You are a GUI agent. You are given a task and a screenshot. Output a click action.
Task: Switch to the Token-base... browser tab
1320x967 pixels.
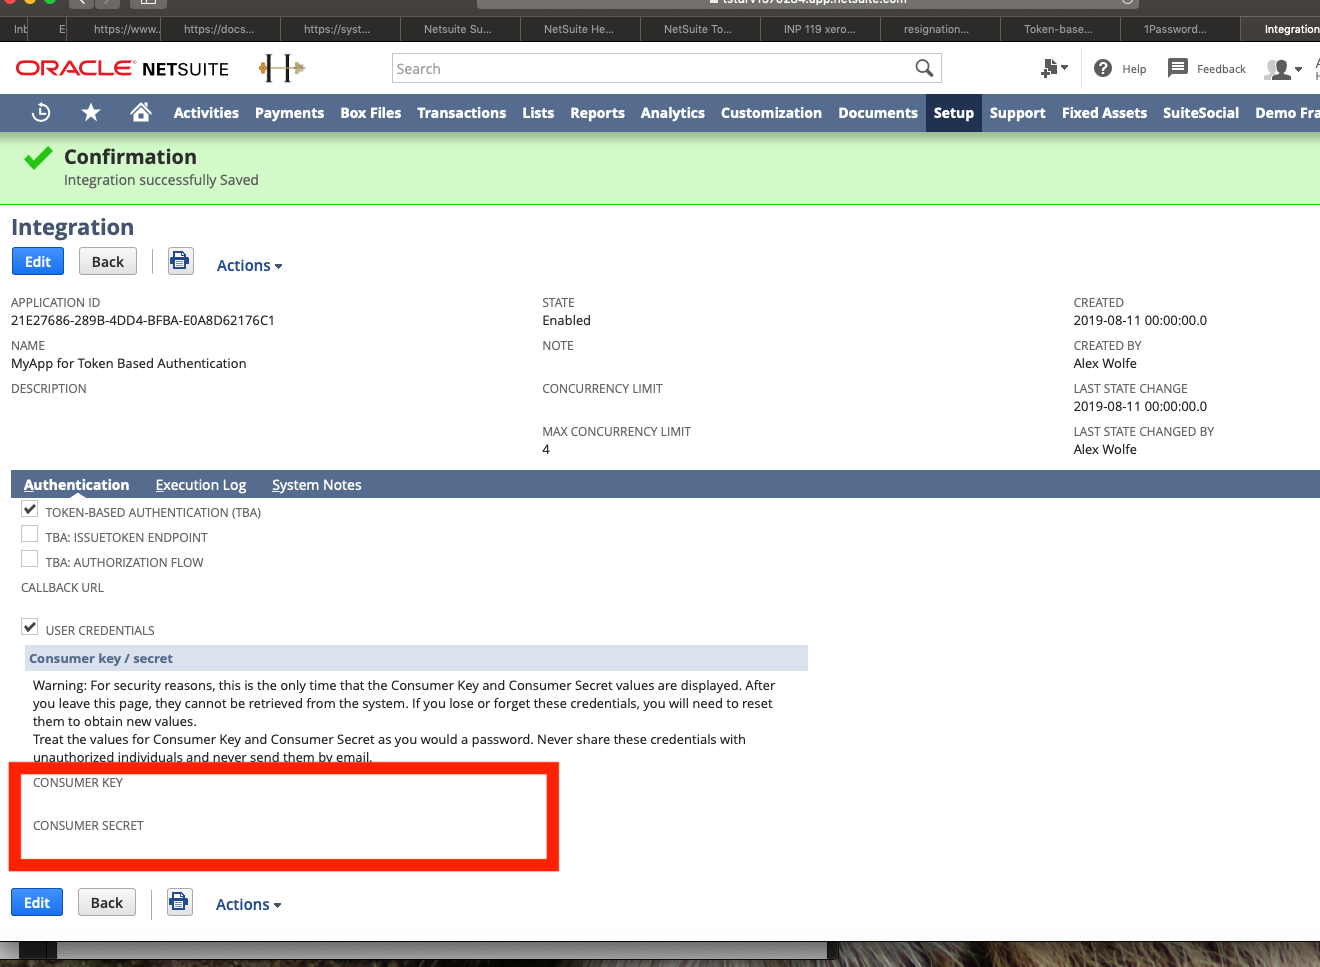1058,29
